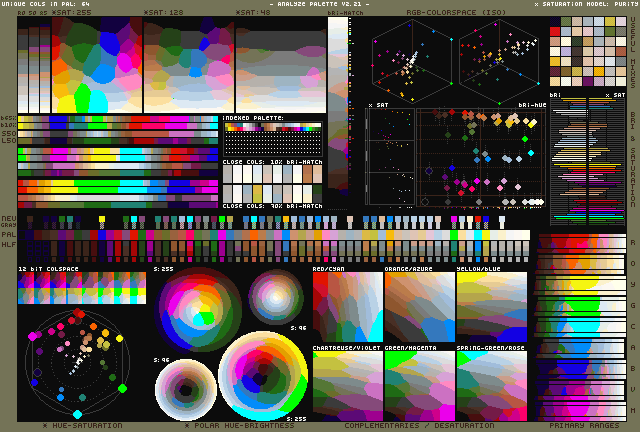Click the B65% strip label
640x432 pixels.
[9, 118]
